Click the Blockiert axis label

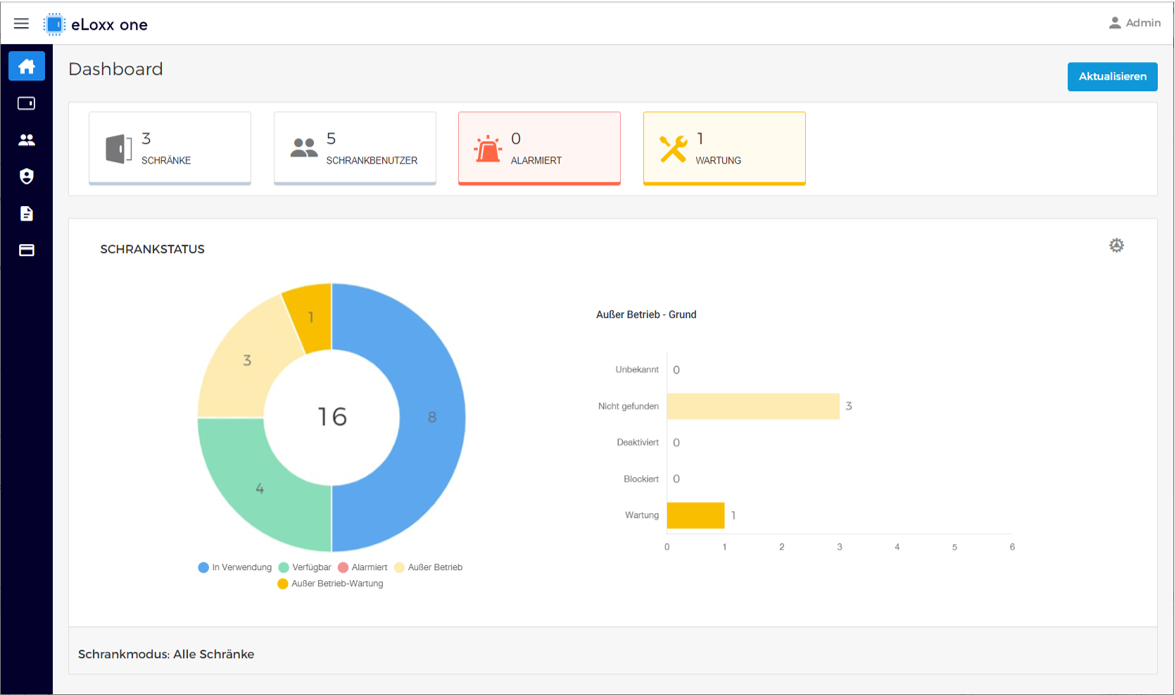pos(641,479)
